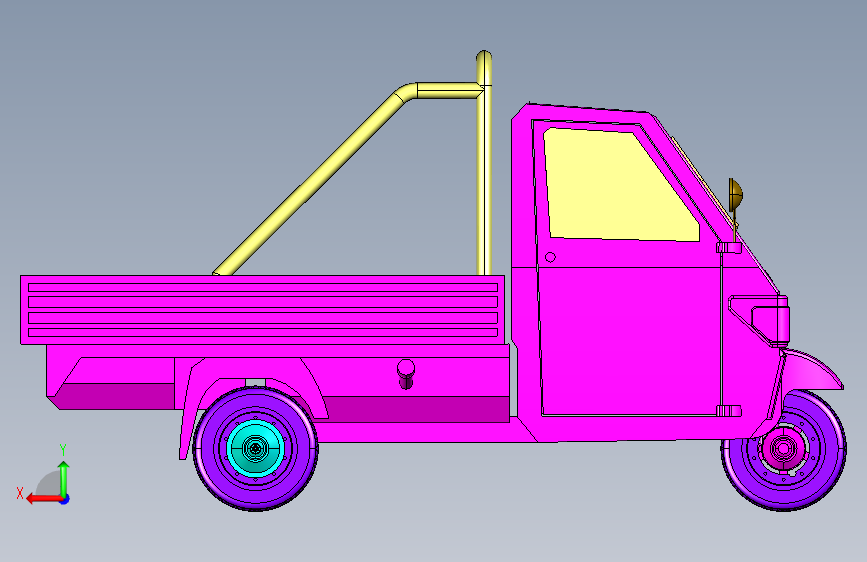Select the cyan rear wheel hub
This screenshot has height=562, width=867.
click(255, 447)
